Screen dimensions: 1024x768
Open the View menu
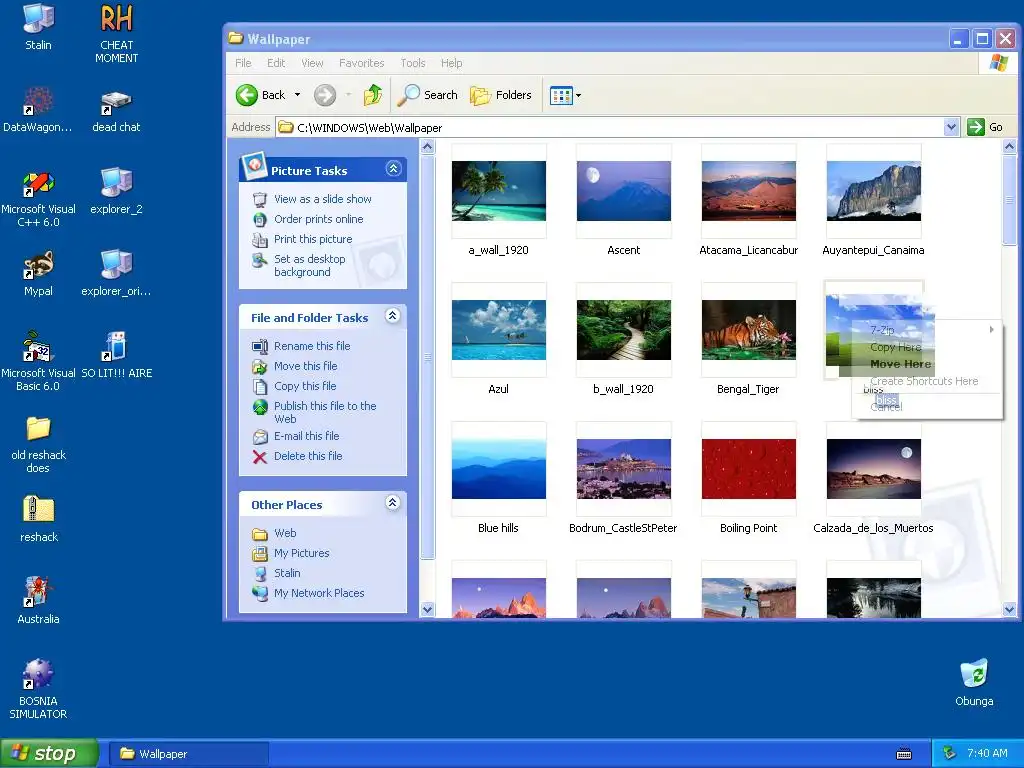(312, 63)
